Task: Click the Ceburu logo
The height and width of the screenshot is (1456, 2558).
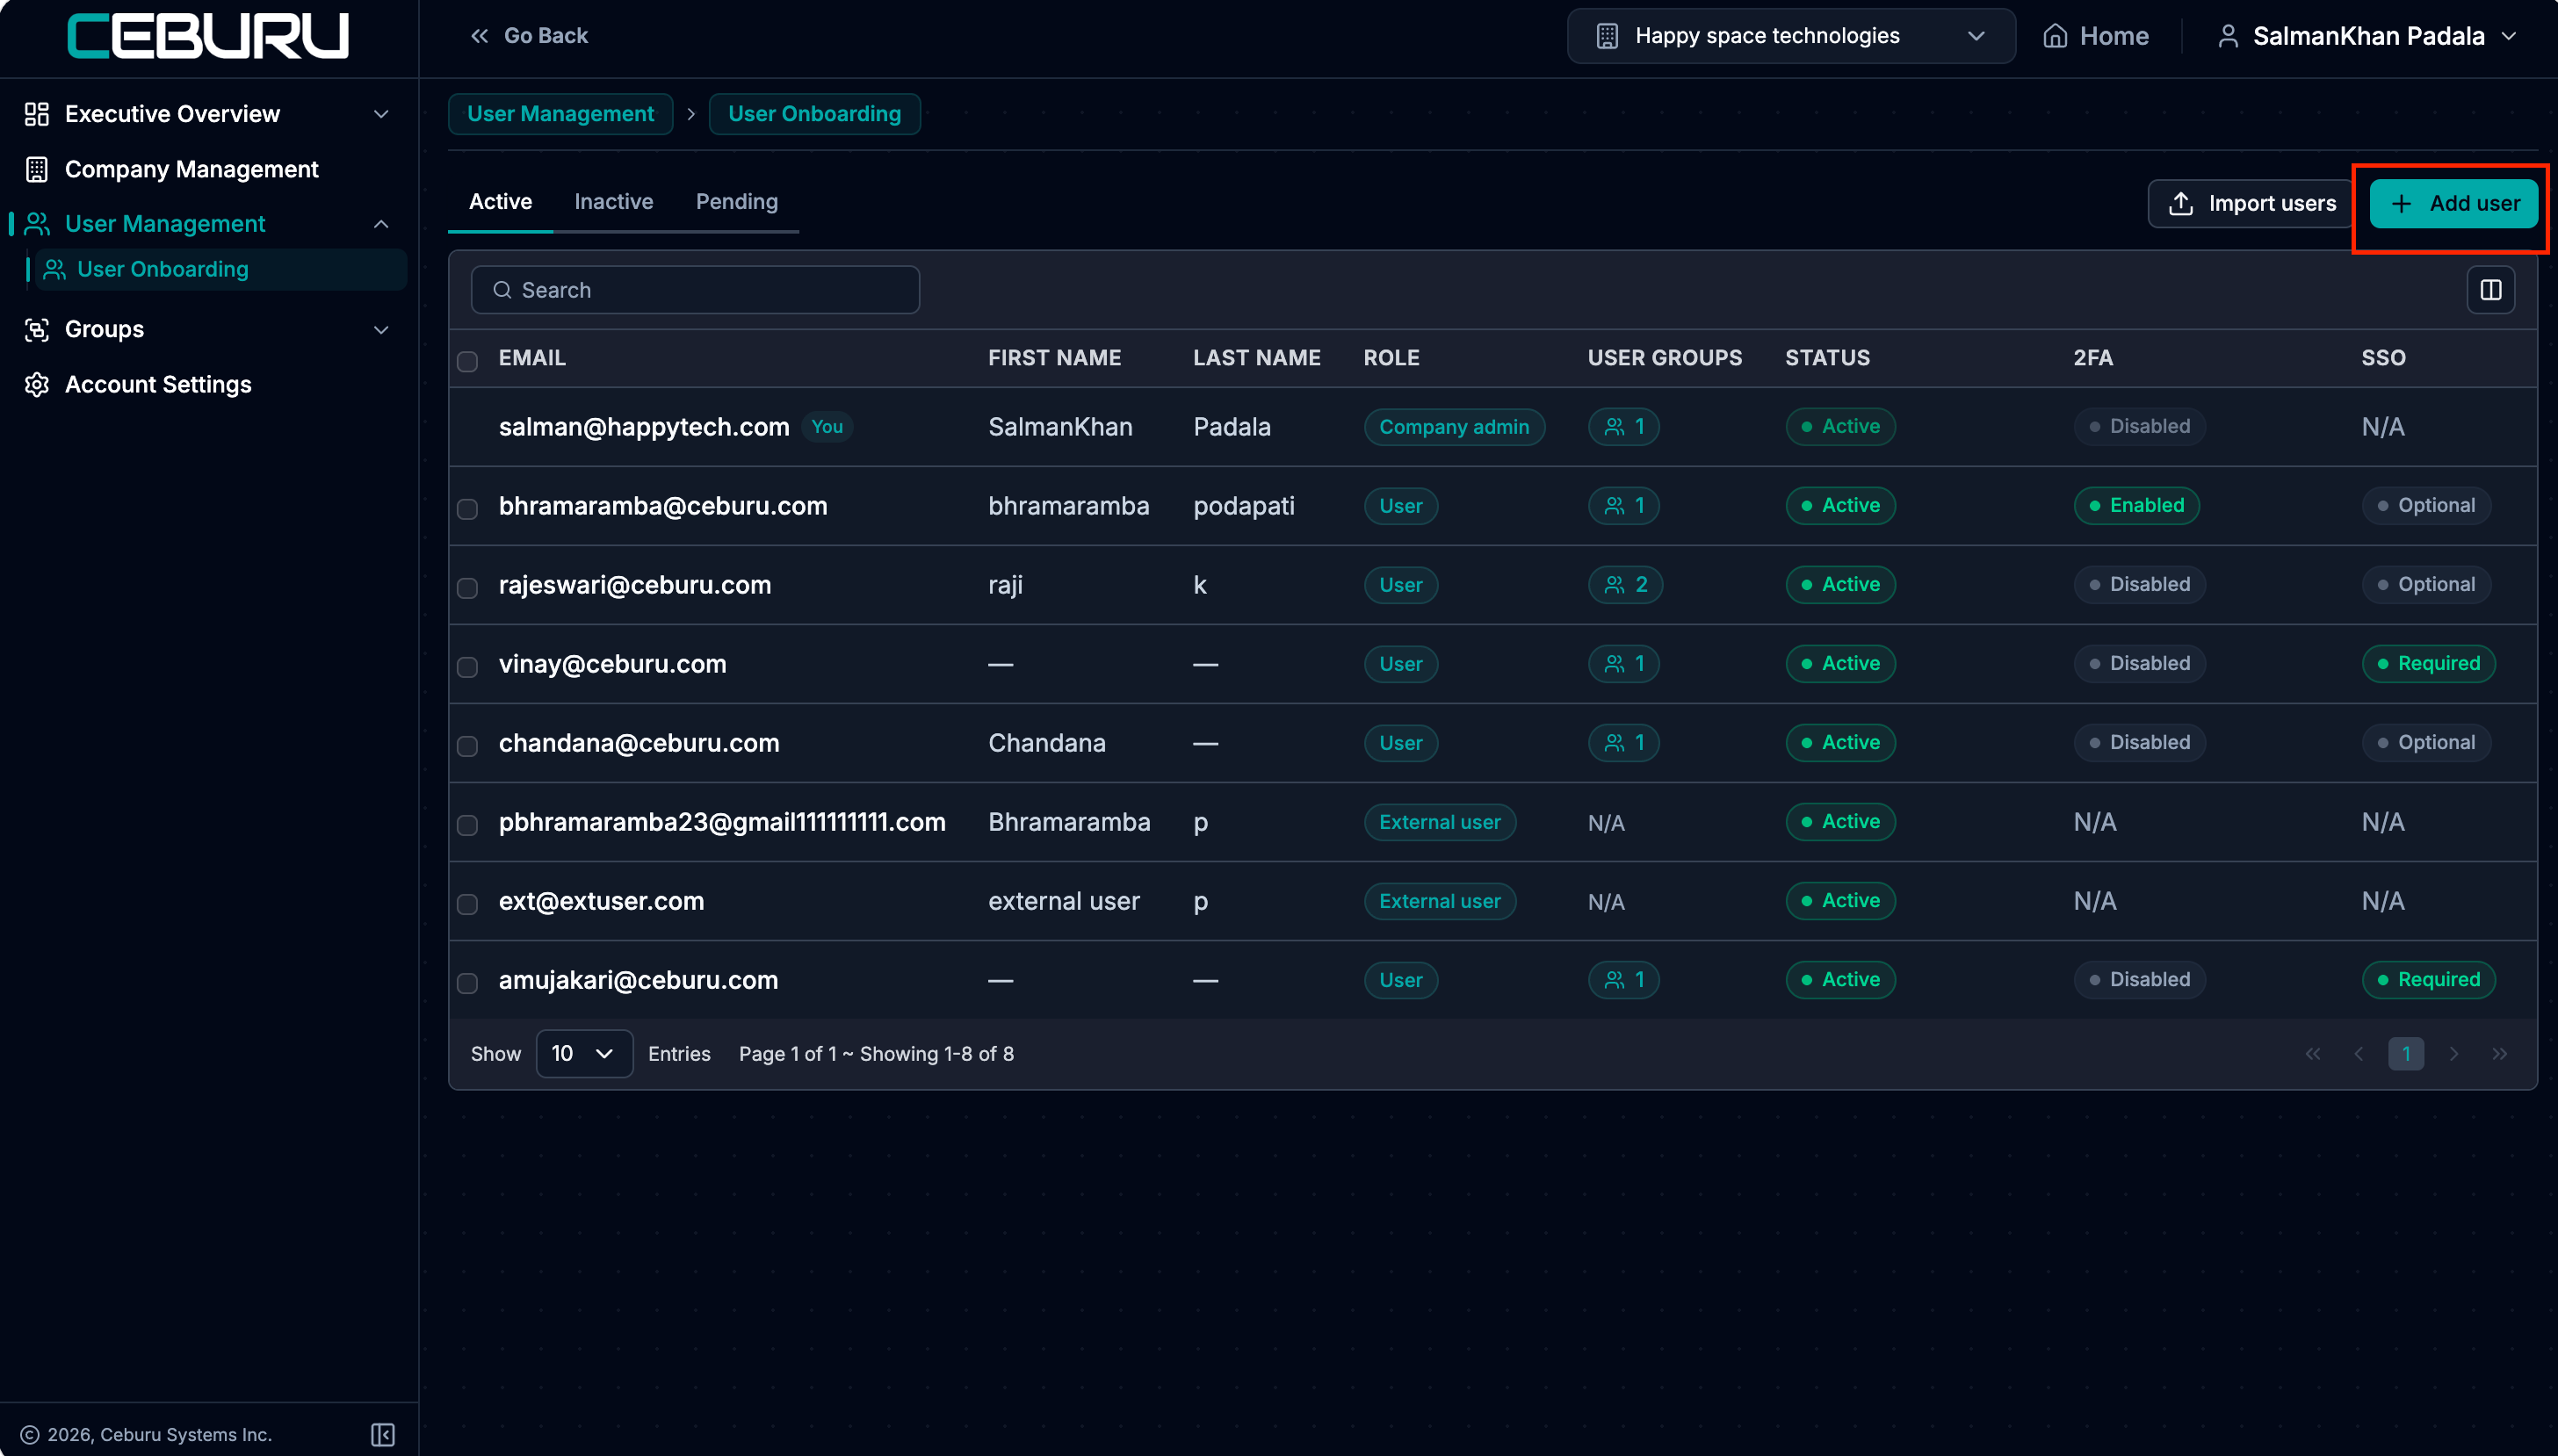Action: 208,36
